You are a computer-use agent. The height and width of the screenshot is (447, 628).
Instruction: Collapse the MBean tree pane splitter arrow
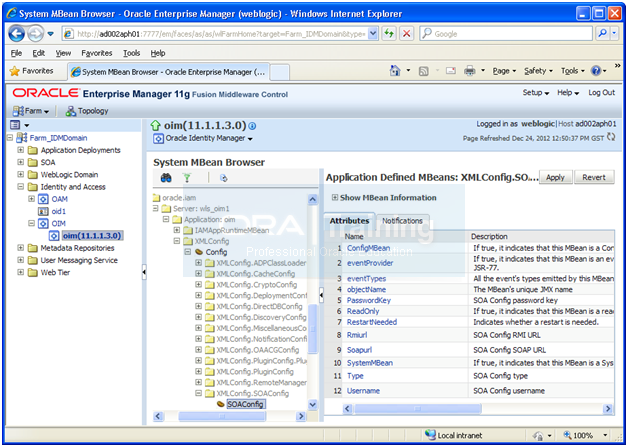pyautogui.click(x=321, y=295)
